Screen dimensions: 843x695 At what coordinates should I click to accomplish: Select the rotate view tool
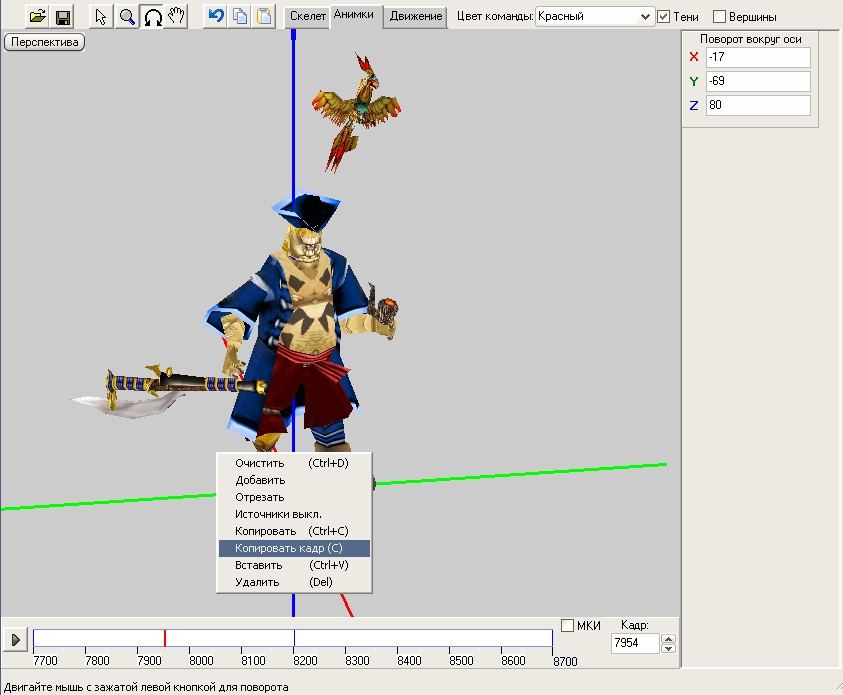point(152,17)
